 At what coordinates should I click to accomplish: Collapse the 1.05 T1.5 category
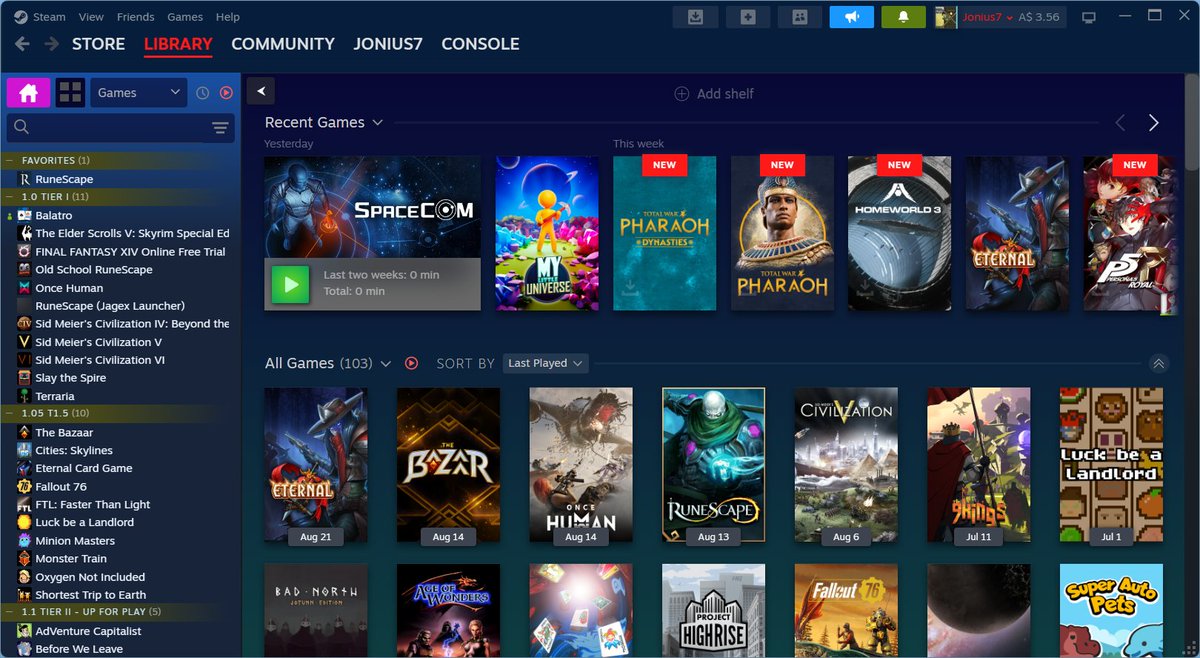[x=9, y=413]
